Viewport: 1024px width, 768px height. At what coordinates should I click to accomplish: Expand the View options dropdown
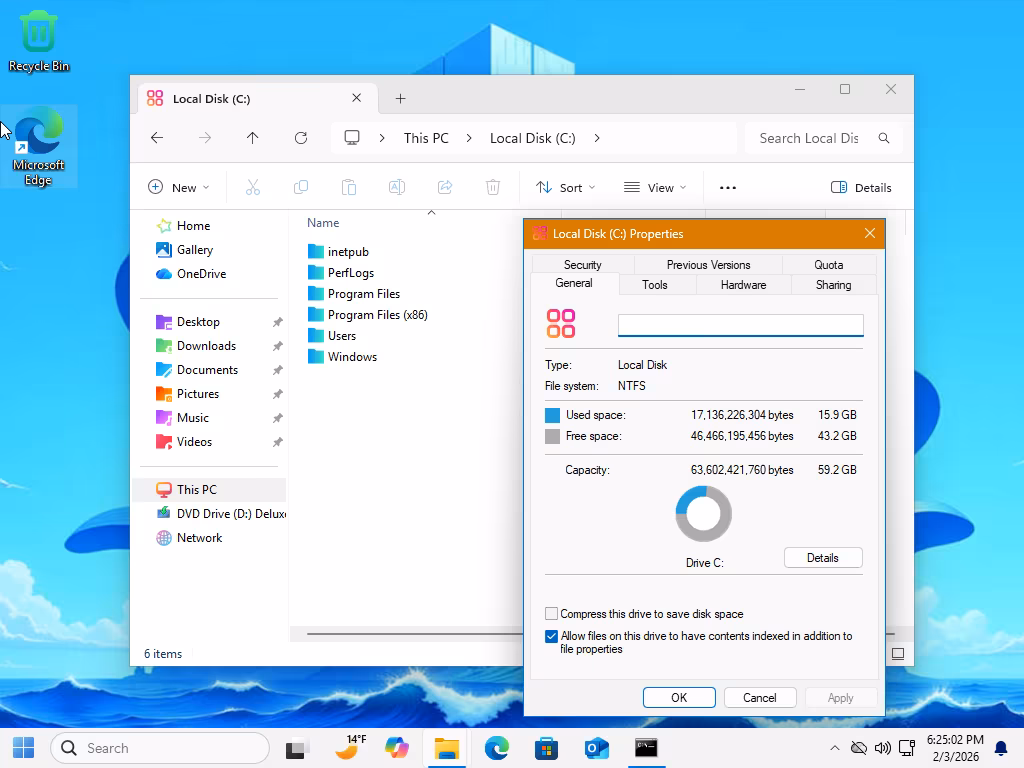tap(655, 187)
